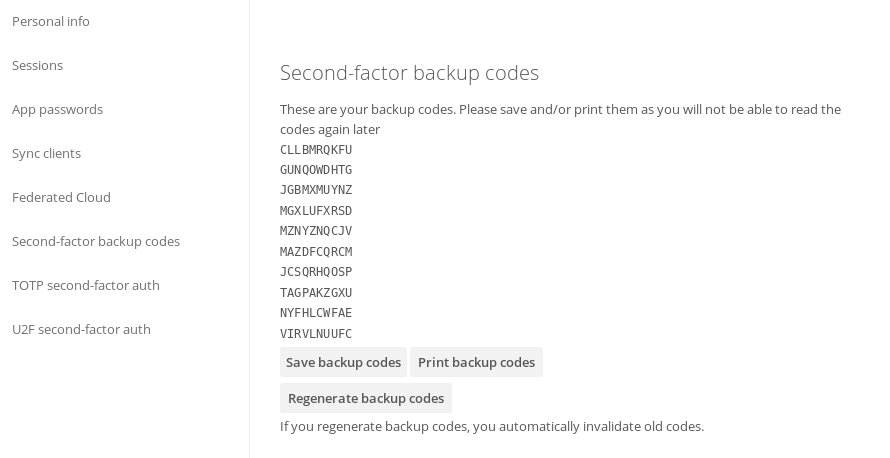Select App passwords sidebar item

click(x=57, y=109)
